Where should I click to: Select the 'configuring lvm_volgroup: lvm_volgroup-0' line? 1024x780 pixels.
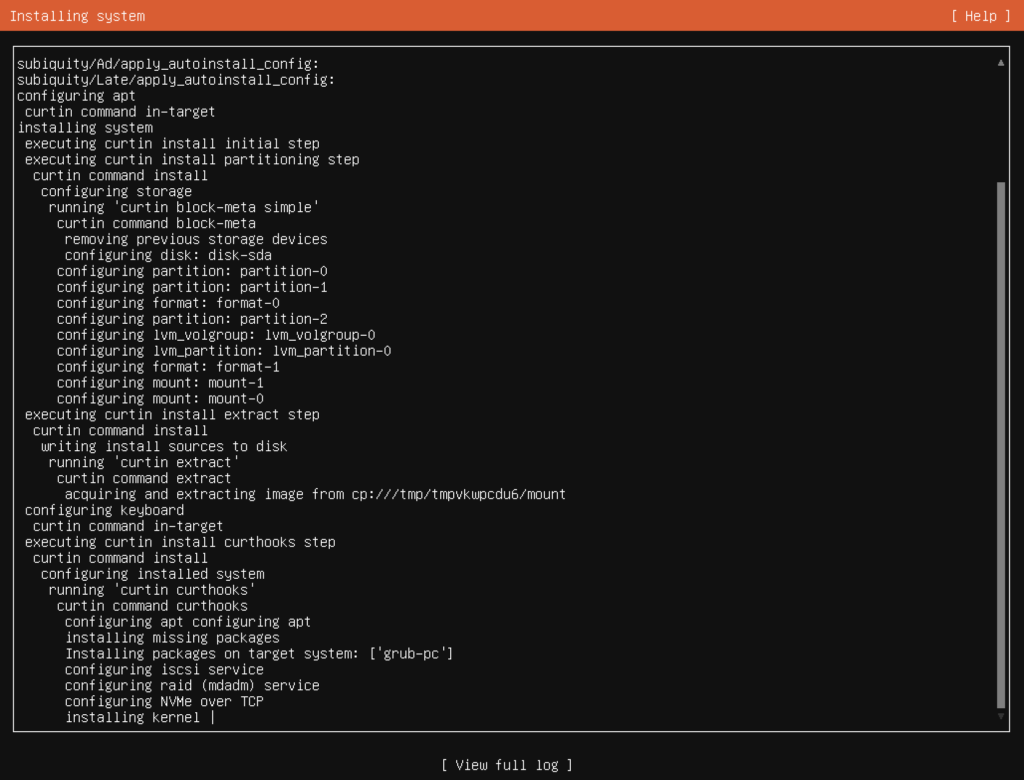point(210,334)
